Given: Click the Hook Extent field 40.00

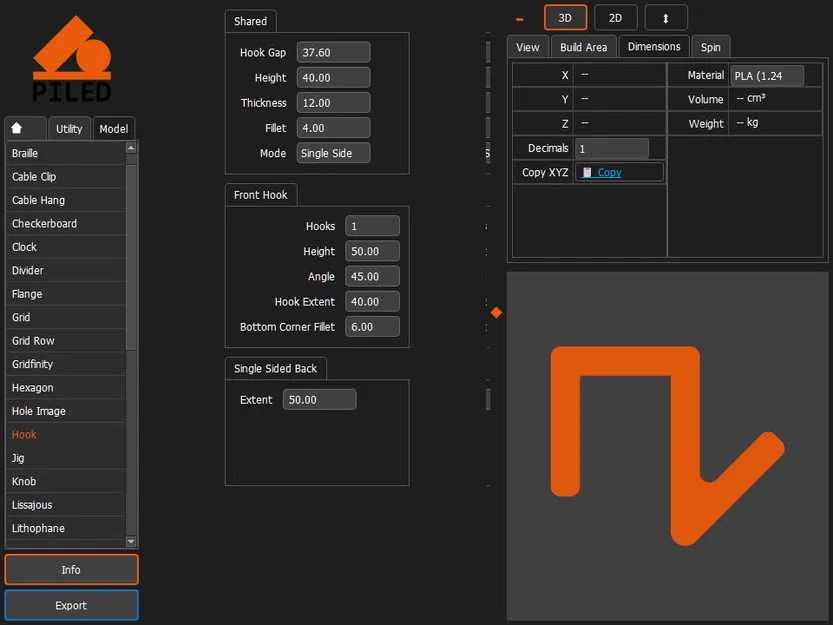Looking at the screenshot, I should pyautogui.click(x=372, y=301).
